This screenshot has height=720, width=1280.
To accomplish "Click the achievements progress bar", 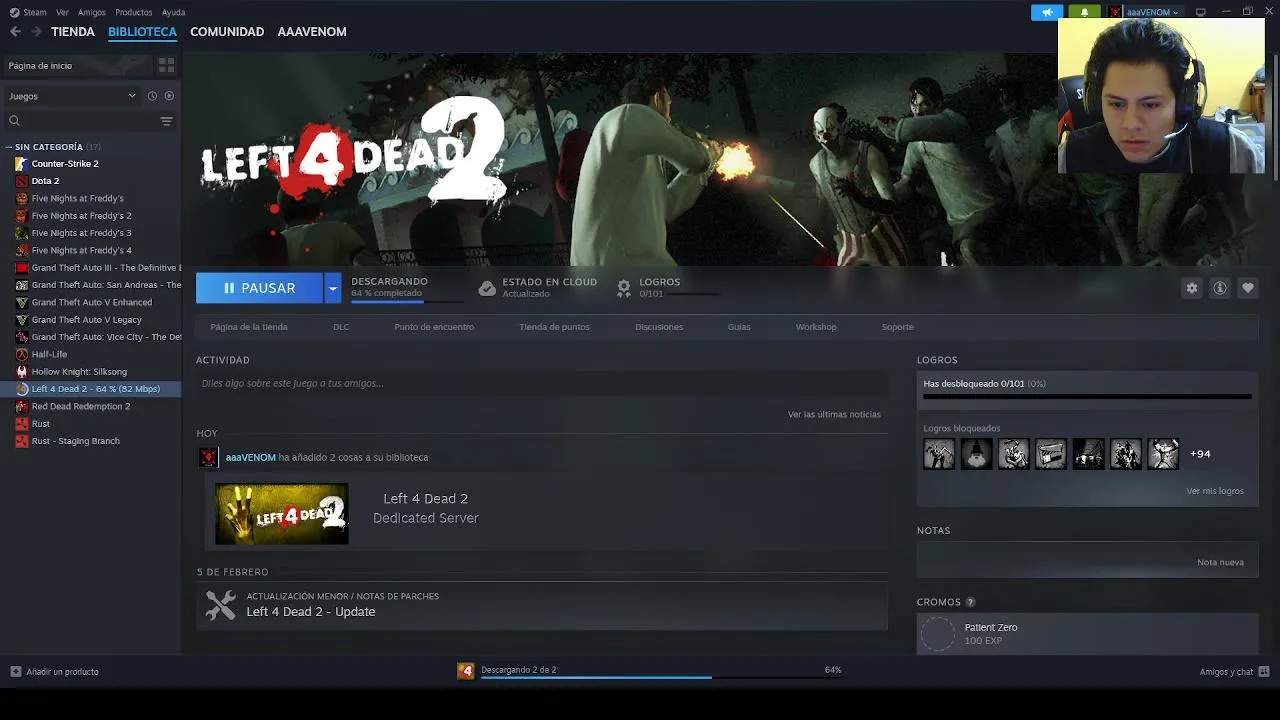I will pyautogui.click(x=1087, y=396).
